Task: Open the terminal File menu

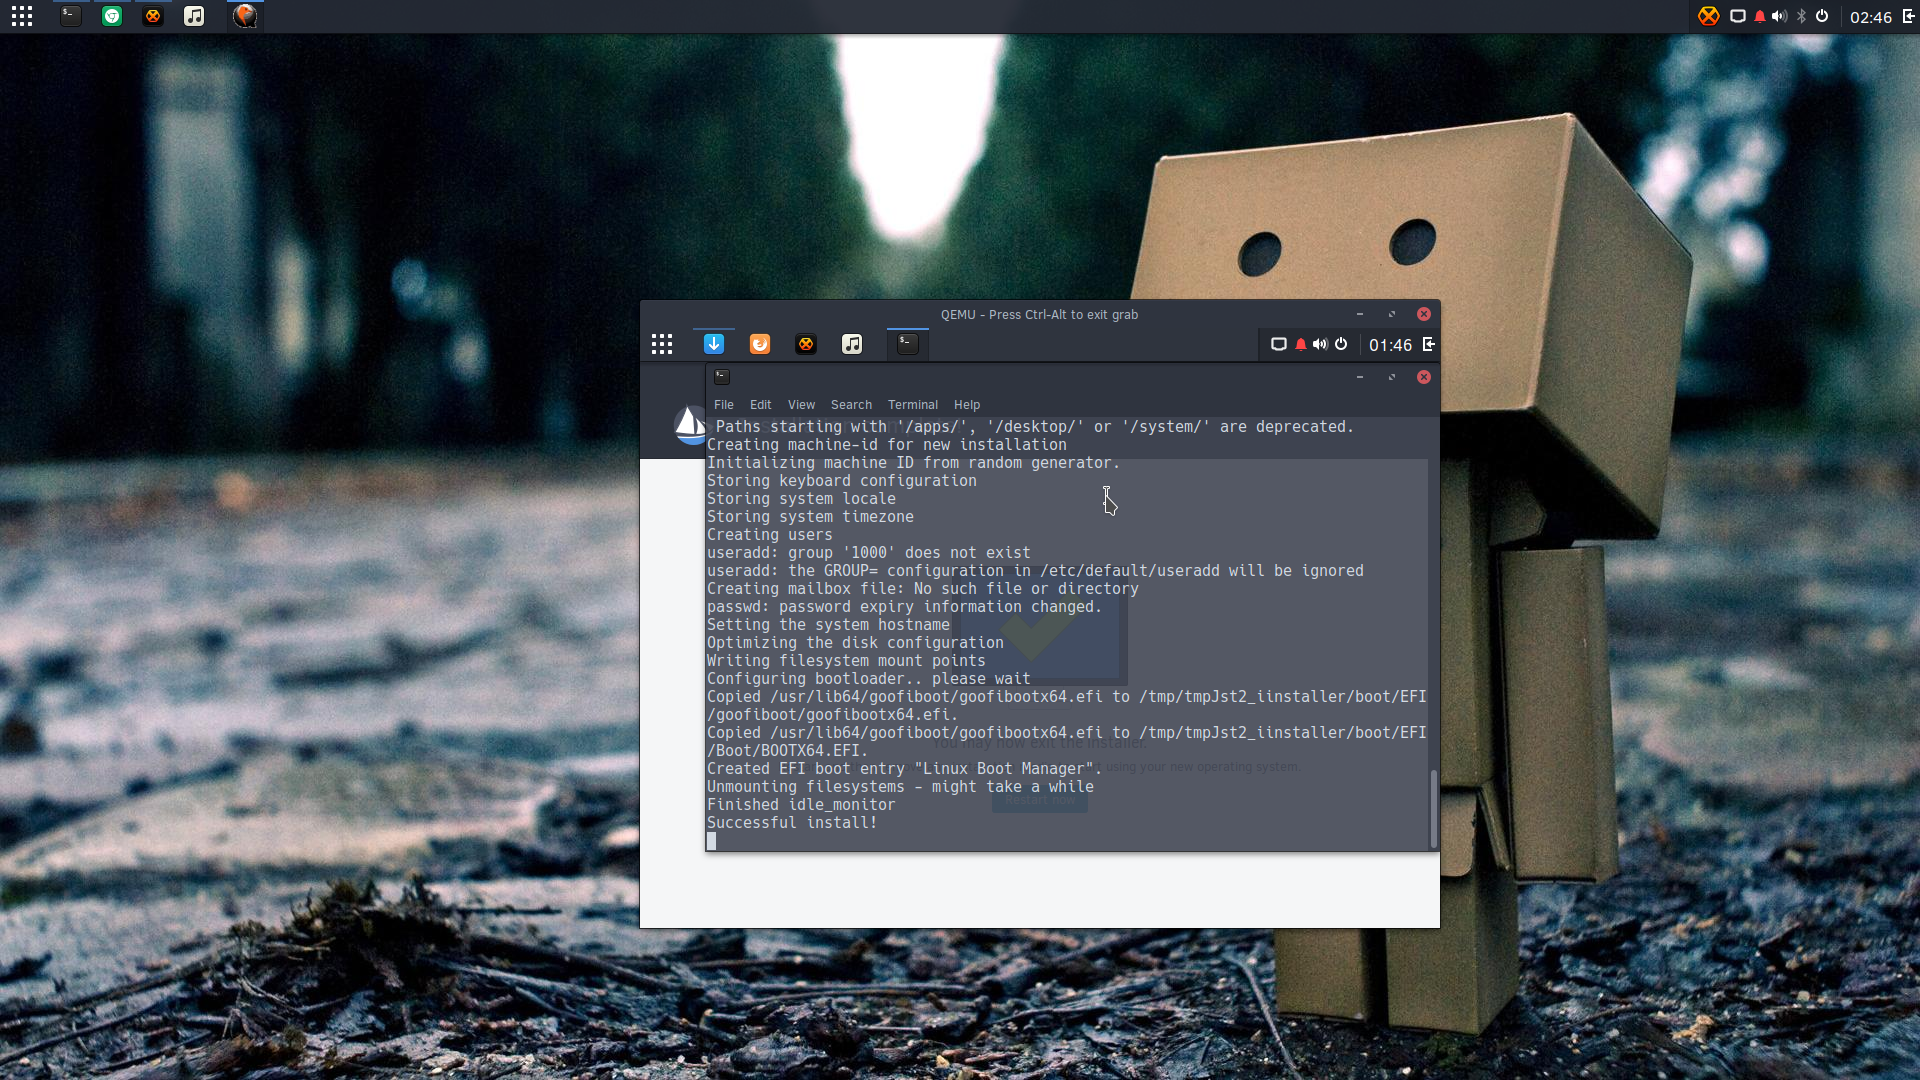Action: coord(724,405)
